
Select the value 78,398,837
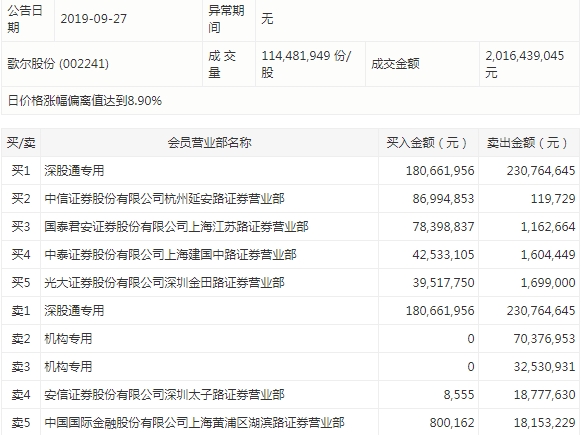[443, 226]
